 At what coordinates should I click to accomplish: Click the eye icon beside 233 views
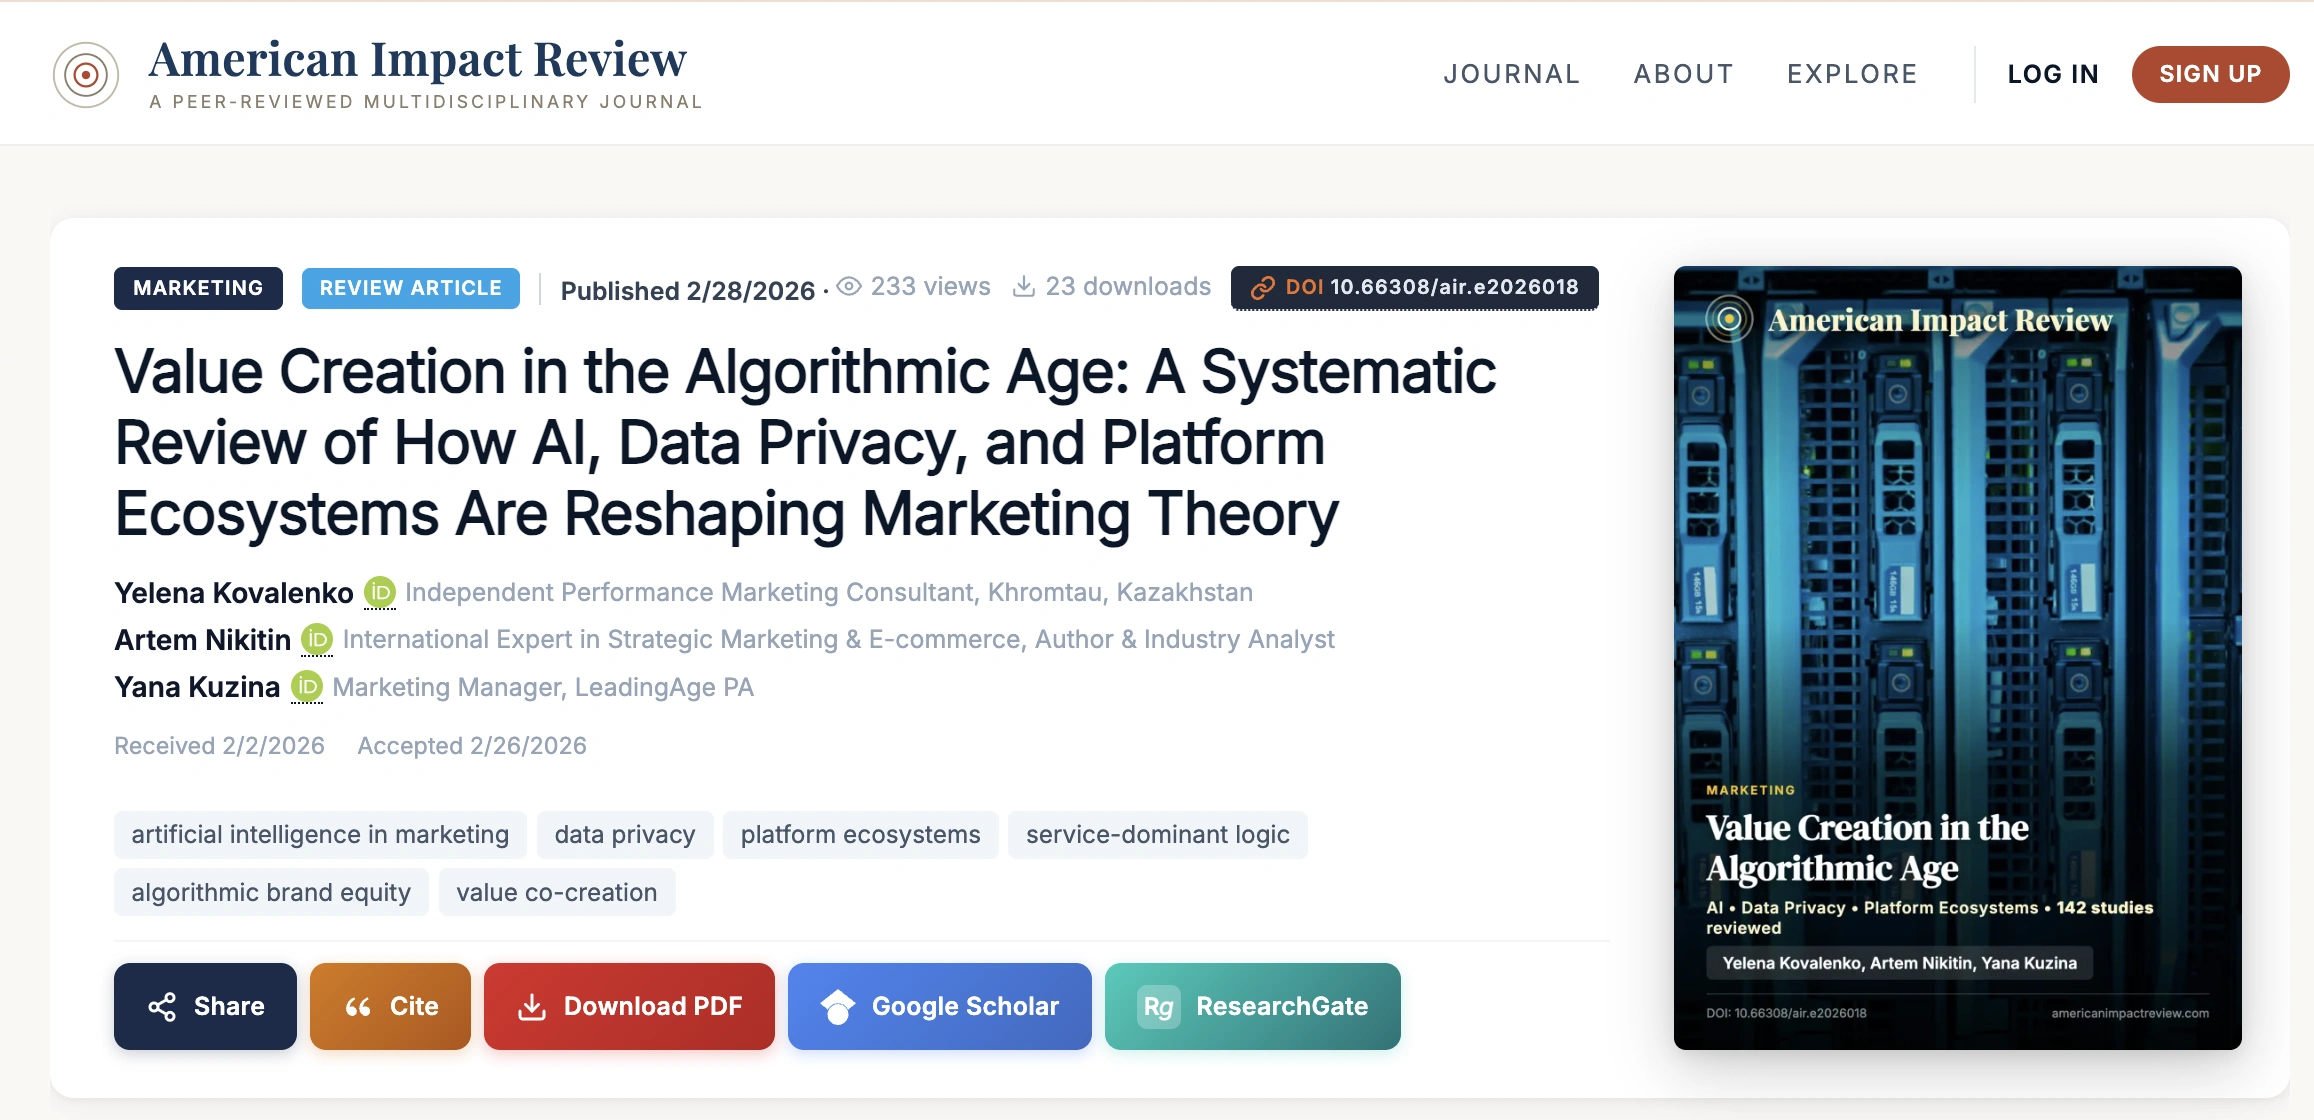coord(849,287)
